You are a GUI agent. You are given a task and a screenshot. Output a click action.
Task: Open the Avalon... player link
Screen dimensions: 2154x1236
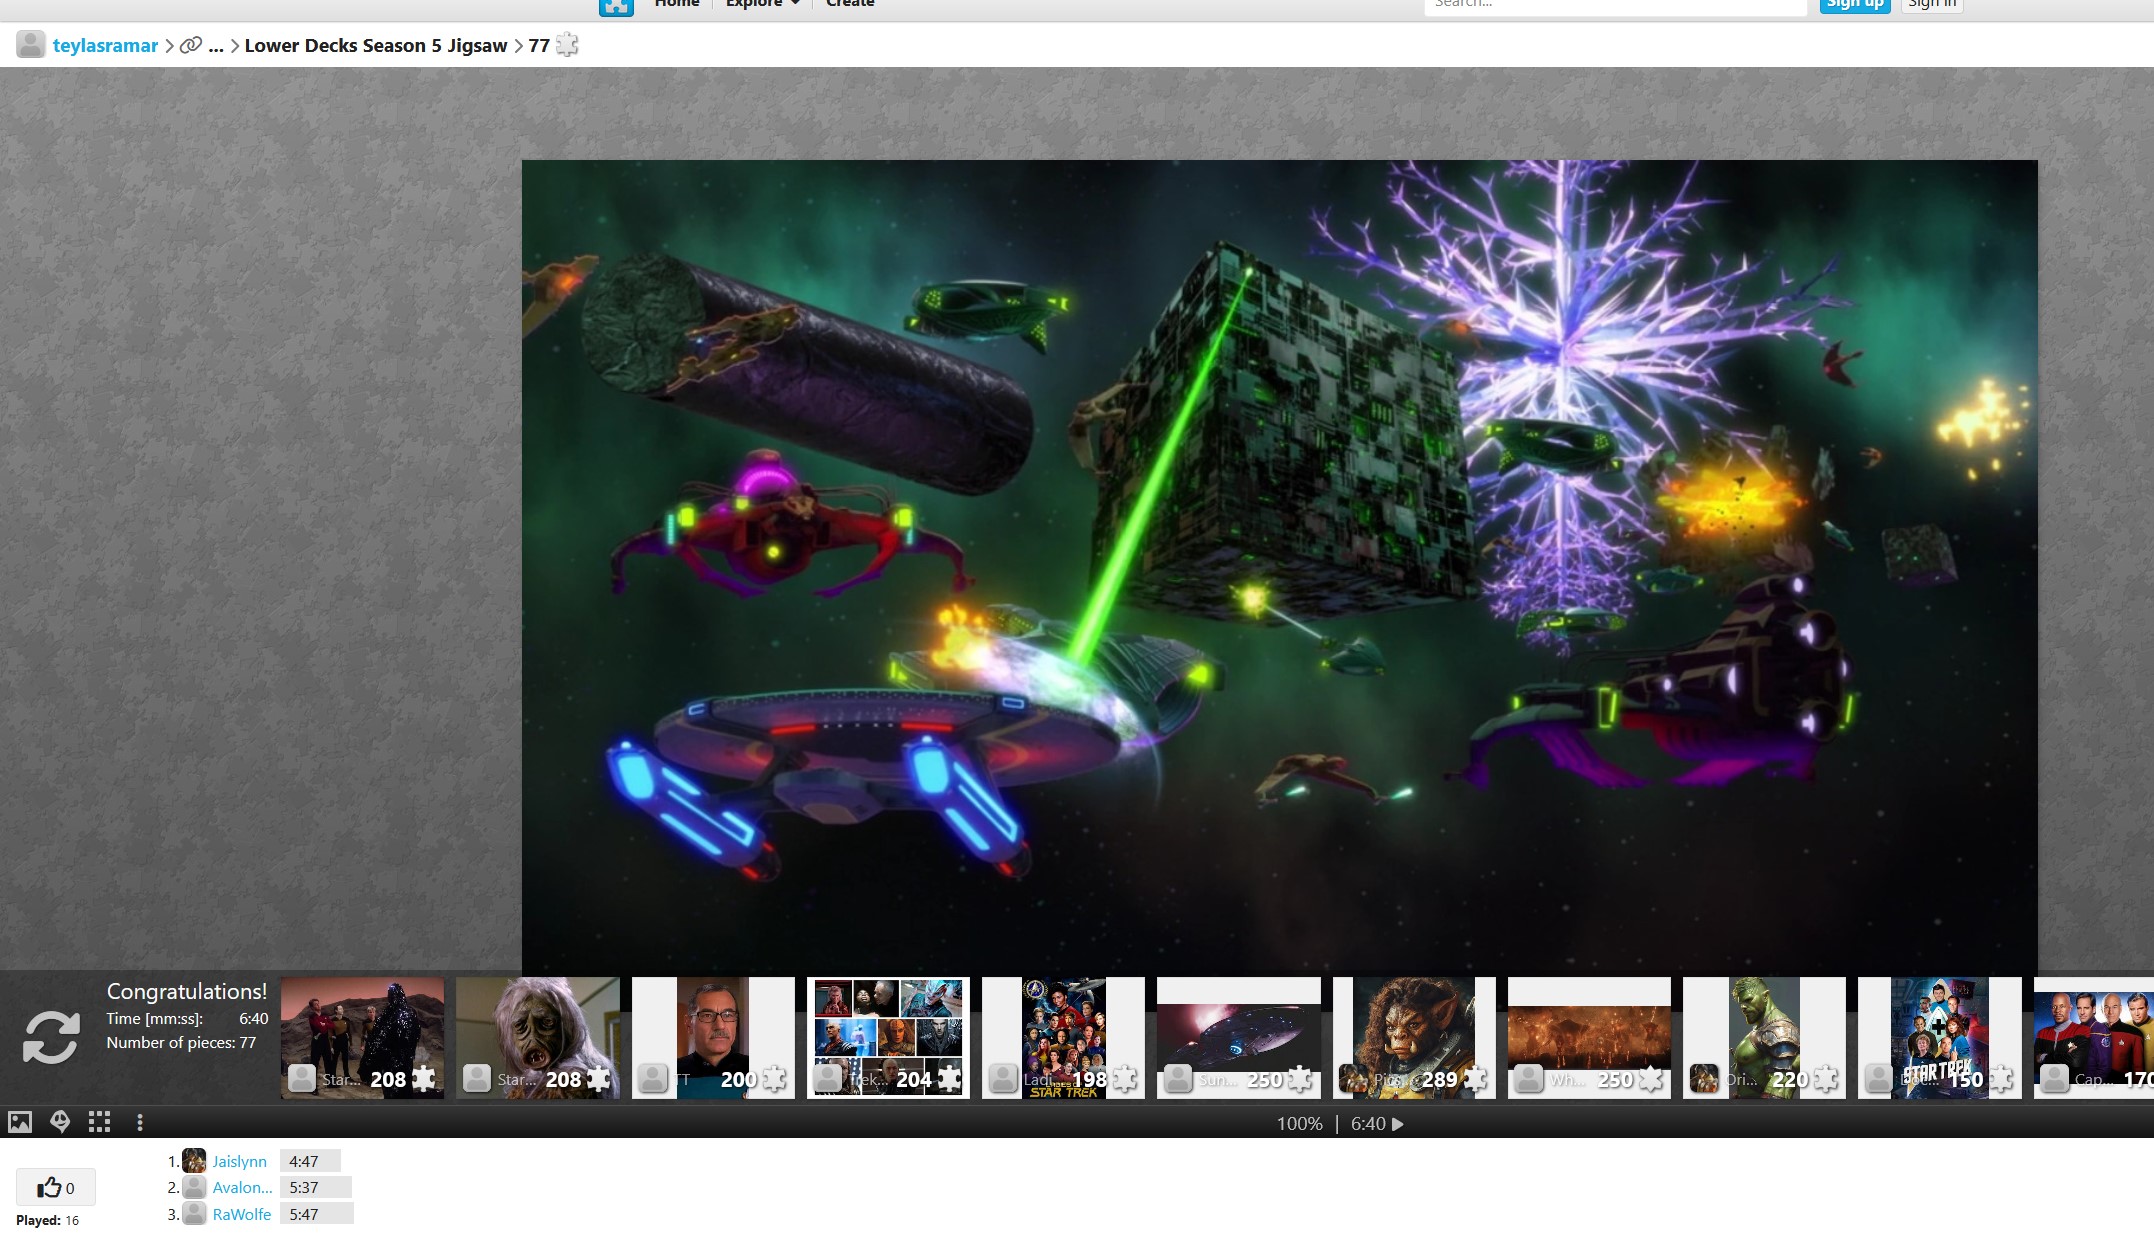click(242, 1187)
